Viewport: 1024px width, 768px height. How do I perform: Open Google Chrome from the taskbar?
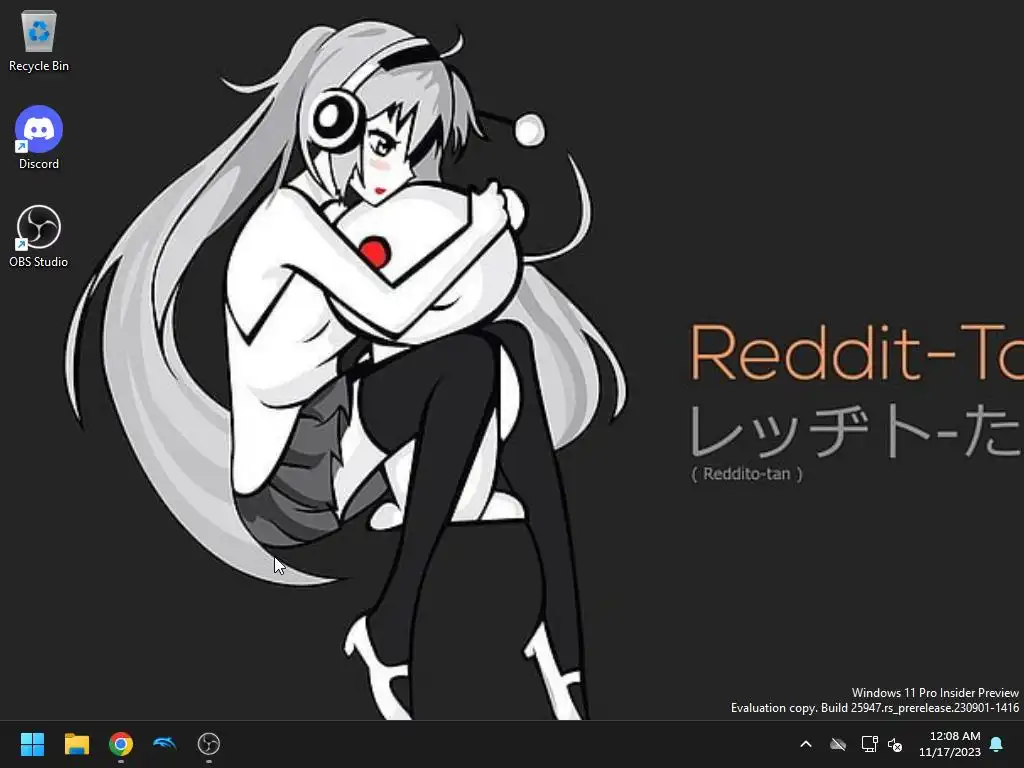pos(121,744)
